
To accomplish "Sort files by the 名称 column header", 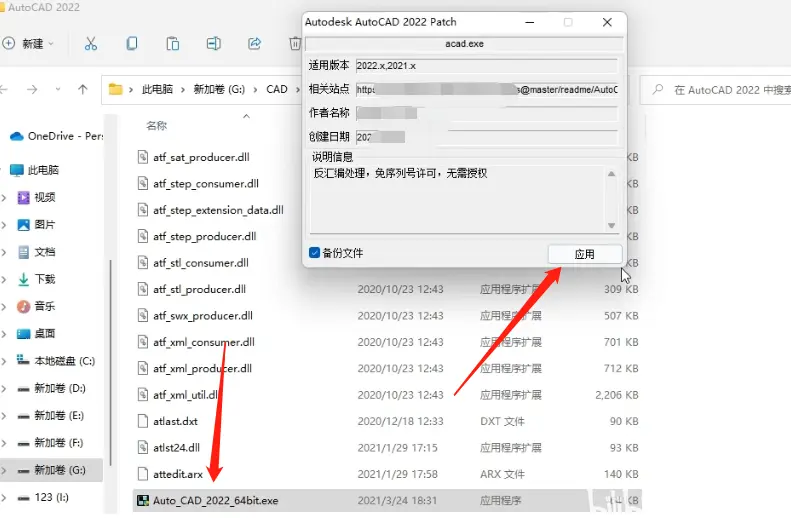I will [156, 126].
